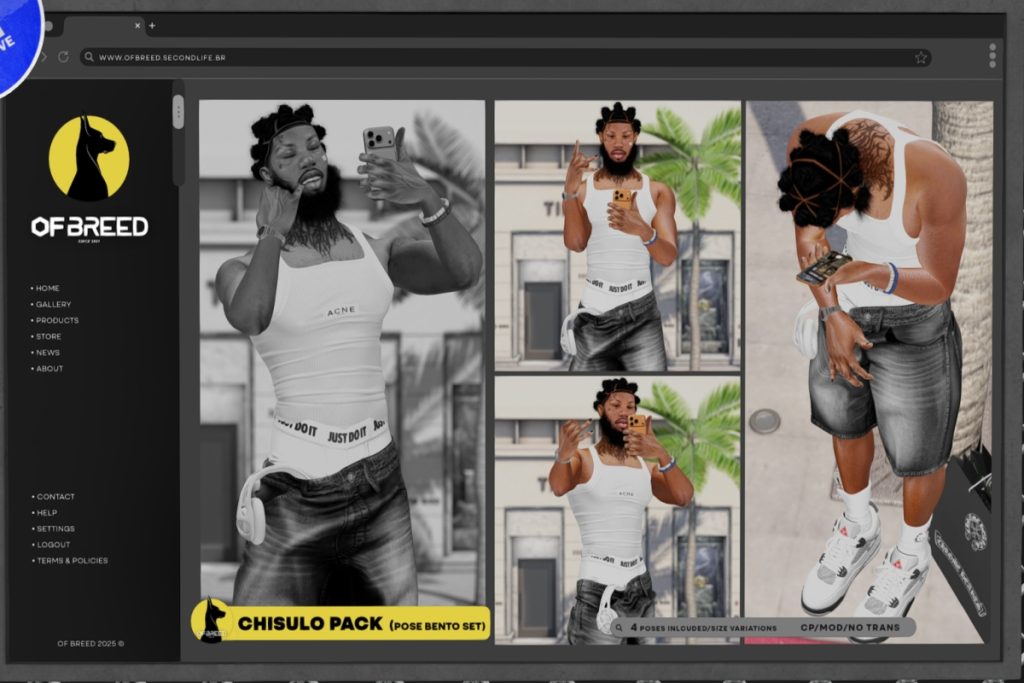This screenshot has height=683, width=1024.
Task: Click the magnifier icon in info bar
Action: tap(618, 627)
